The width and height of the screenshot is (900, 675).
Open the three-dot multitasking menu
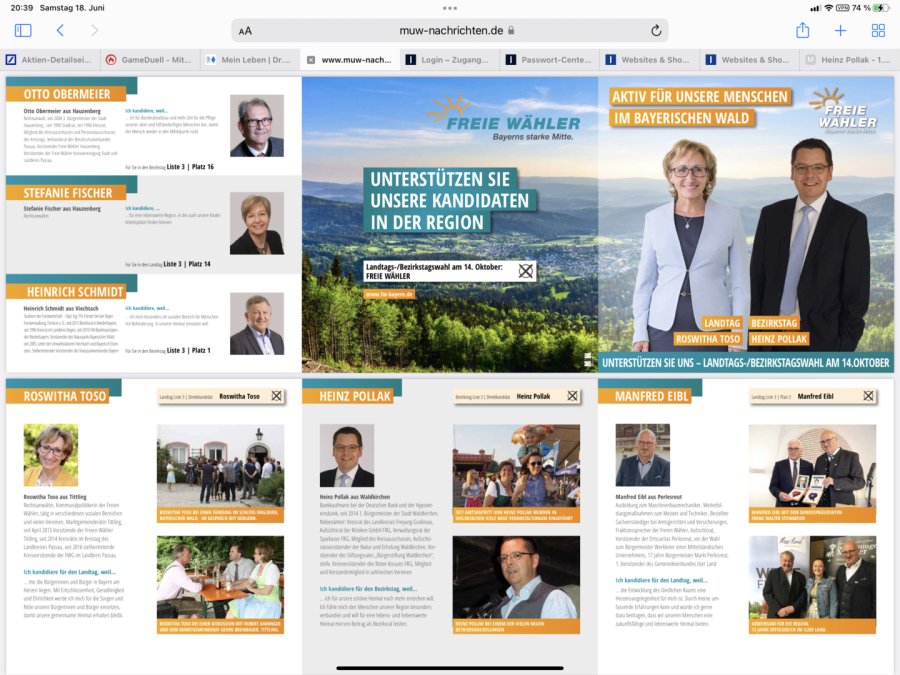coord(450,8)
